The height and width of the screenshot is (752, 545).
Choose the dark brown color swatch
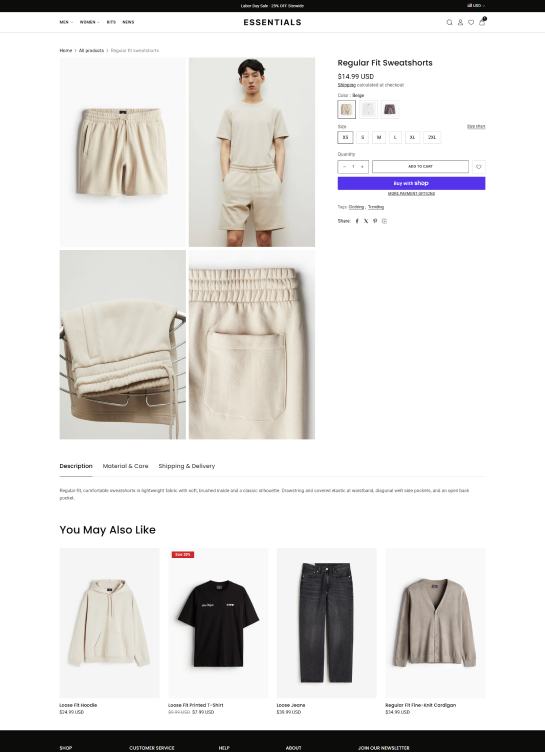[x=390, y=109]
